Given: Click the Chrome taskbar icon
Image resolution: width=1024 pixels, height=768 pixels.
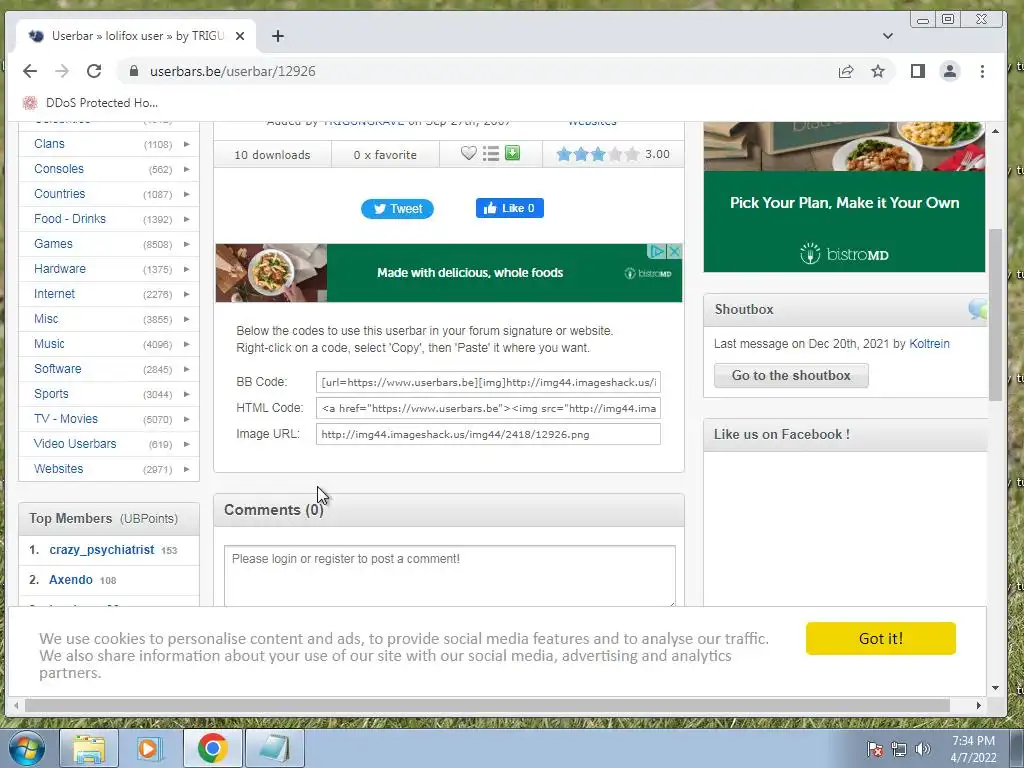Looking at the screenshot, I should tap(212, 748).
